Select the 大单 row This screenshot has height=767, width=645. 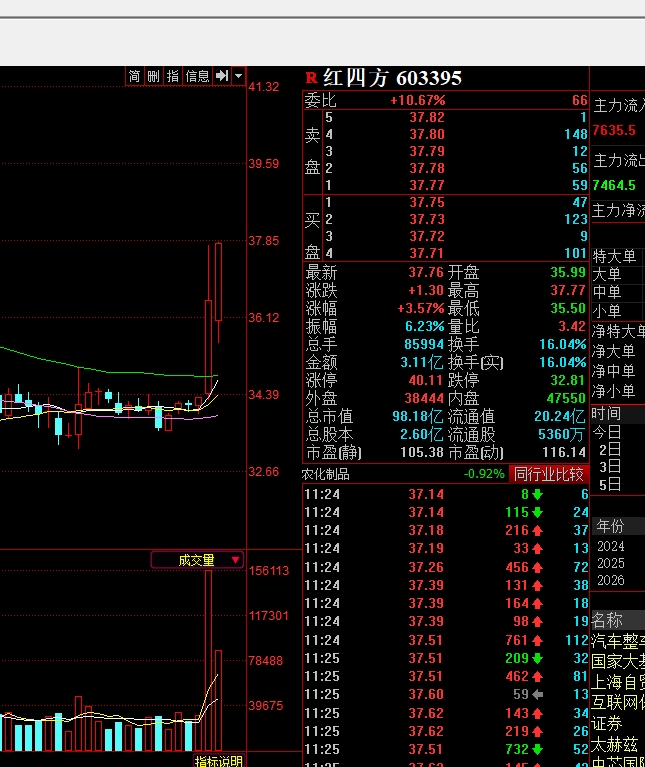[x=618, y=274]
